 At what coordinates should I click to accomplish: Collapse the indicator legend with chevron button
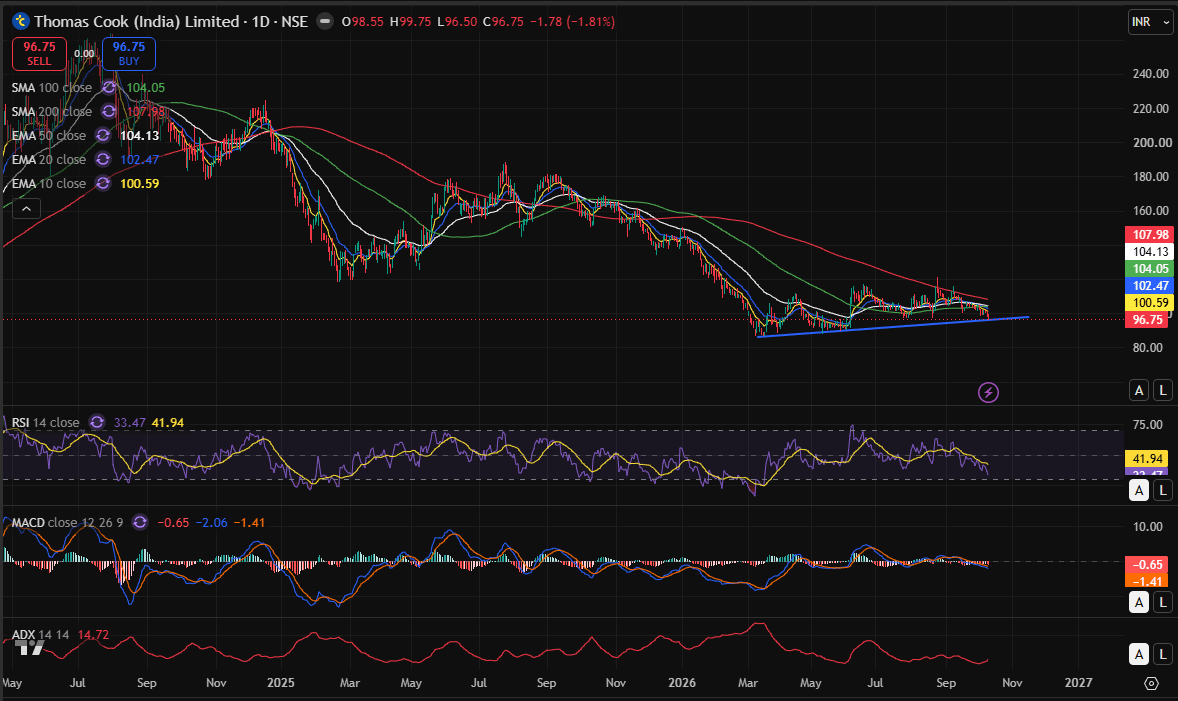click(x=26, y=209)
